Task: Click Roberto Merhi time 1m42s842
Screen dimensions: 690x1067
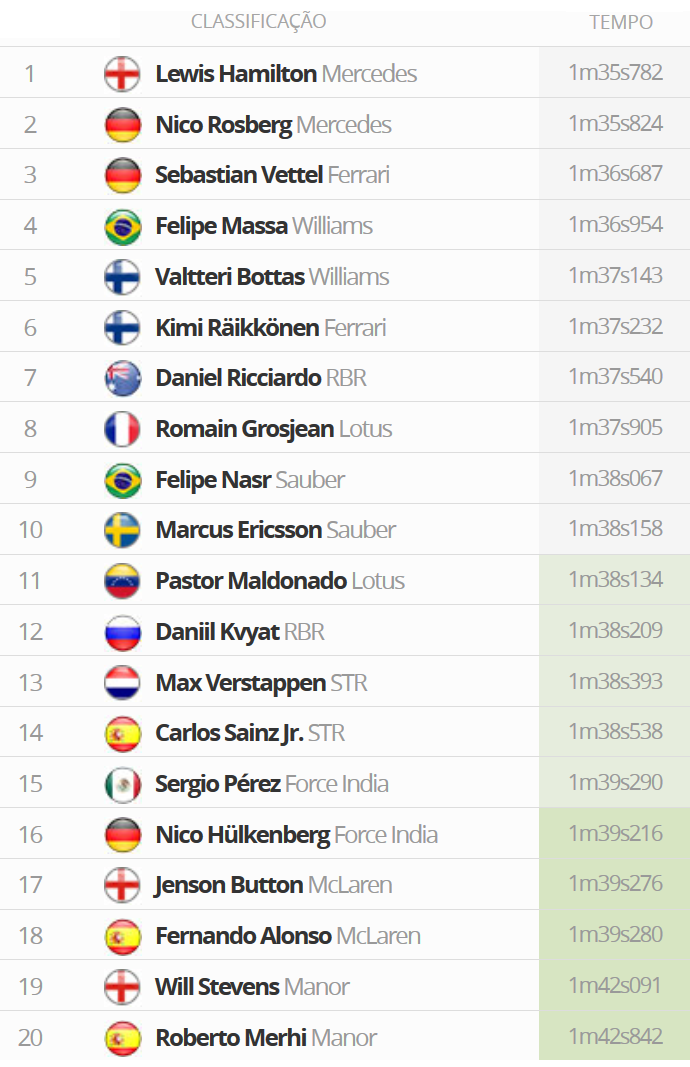Action: coord(616,1036)
